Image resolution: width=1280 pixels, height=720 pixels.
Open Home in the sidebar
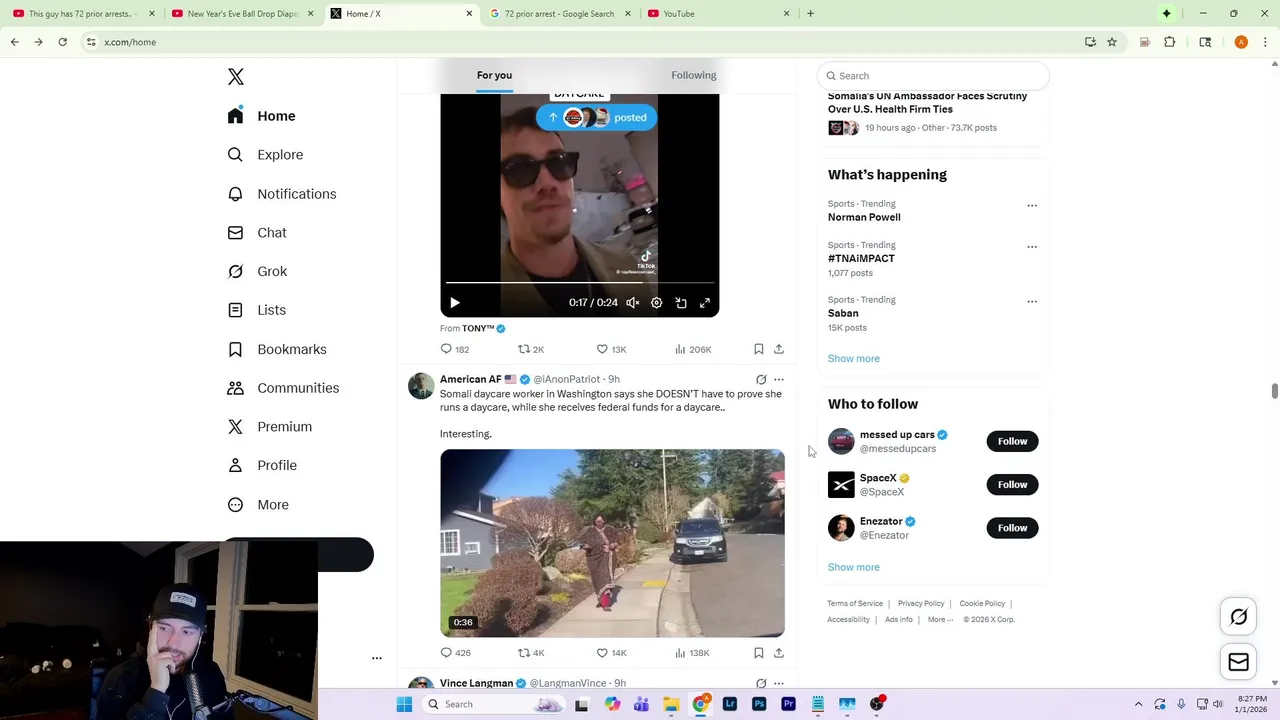click(x=261, y=116)
